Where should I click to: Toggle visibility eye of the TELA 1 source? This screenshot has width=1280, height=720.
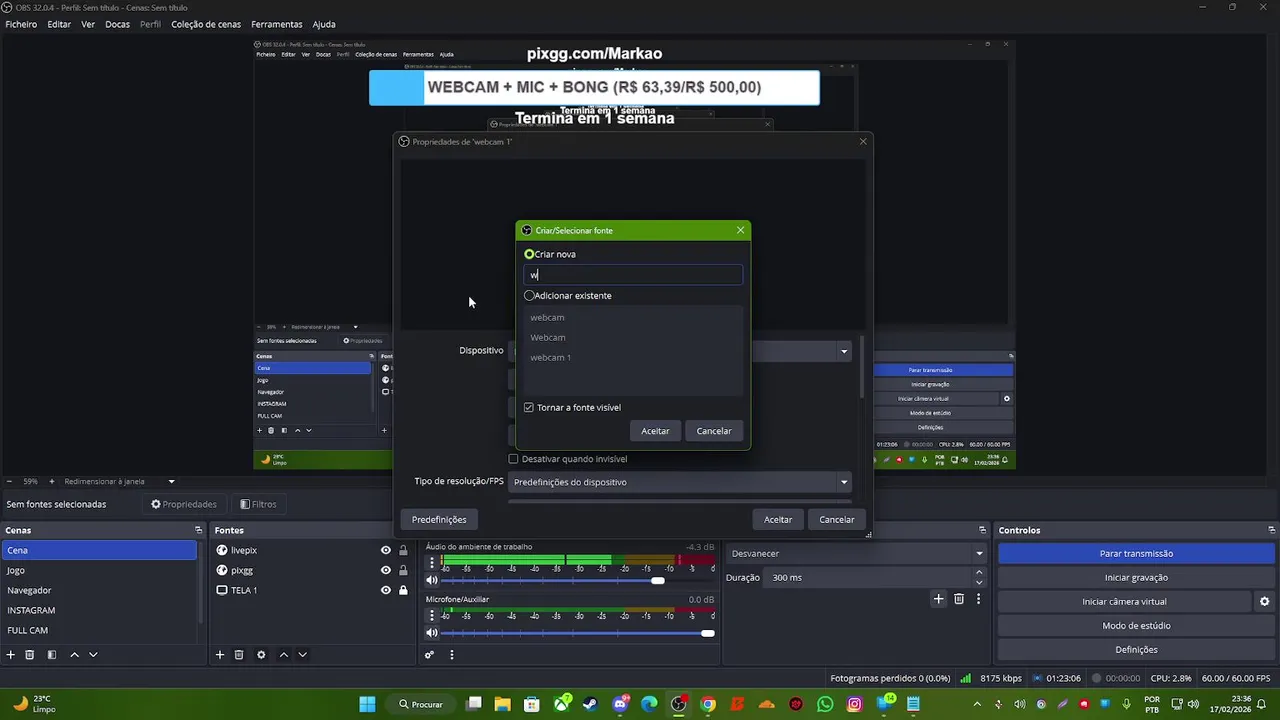[385, 590]
